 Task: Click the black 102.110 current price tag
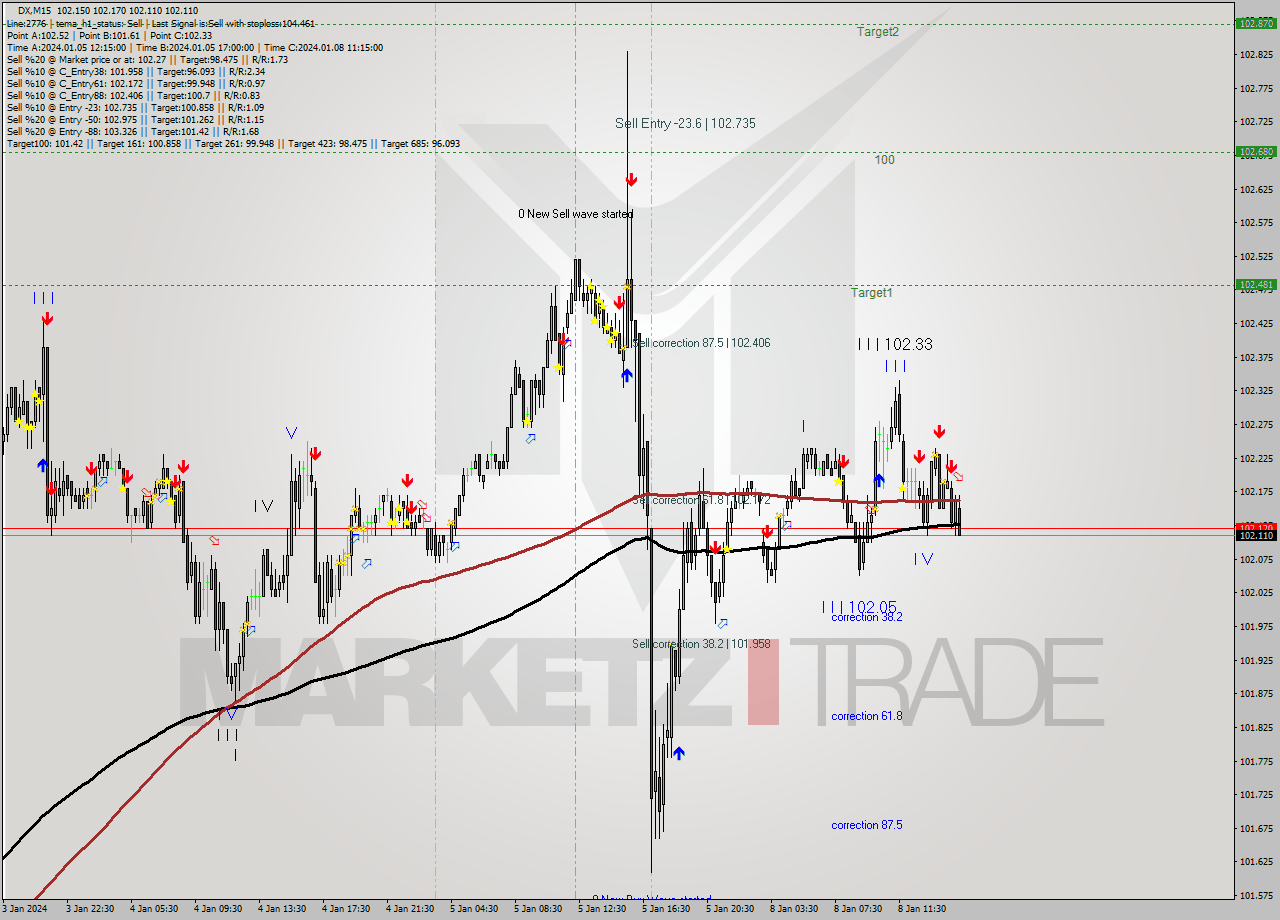click(x=1255, y=536)
